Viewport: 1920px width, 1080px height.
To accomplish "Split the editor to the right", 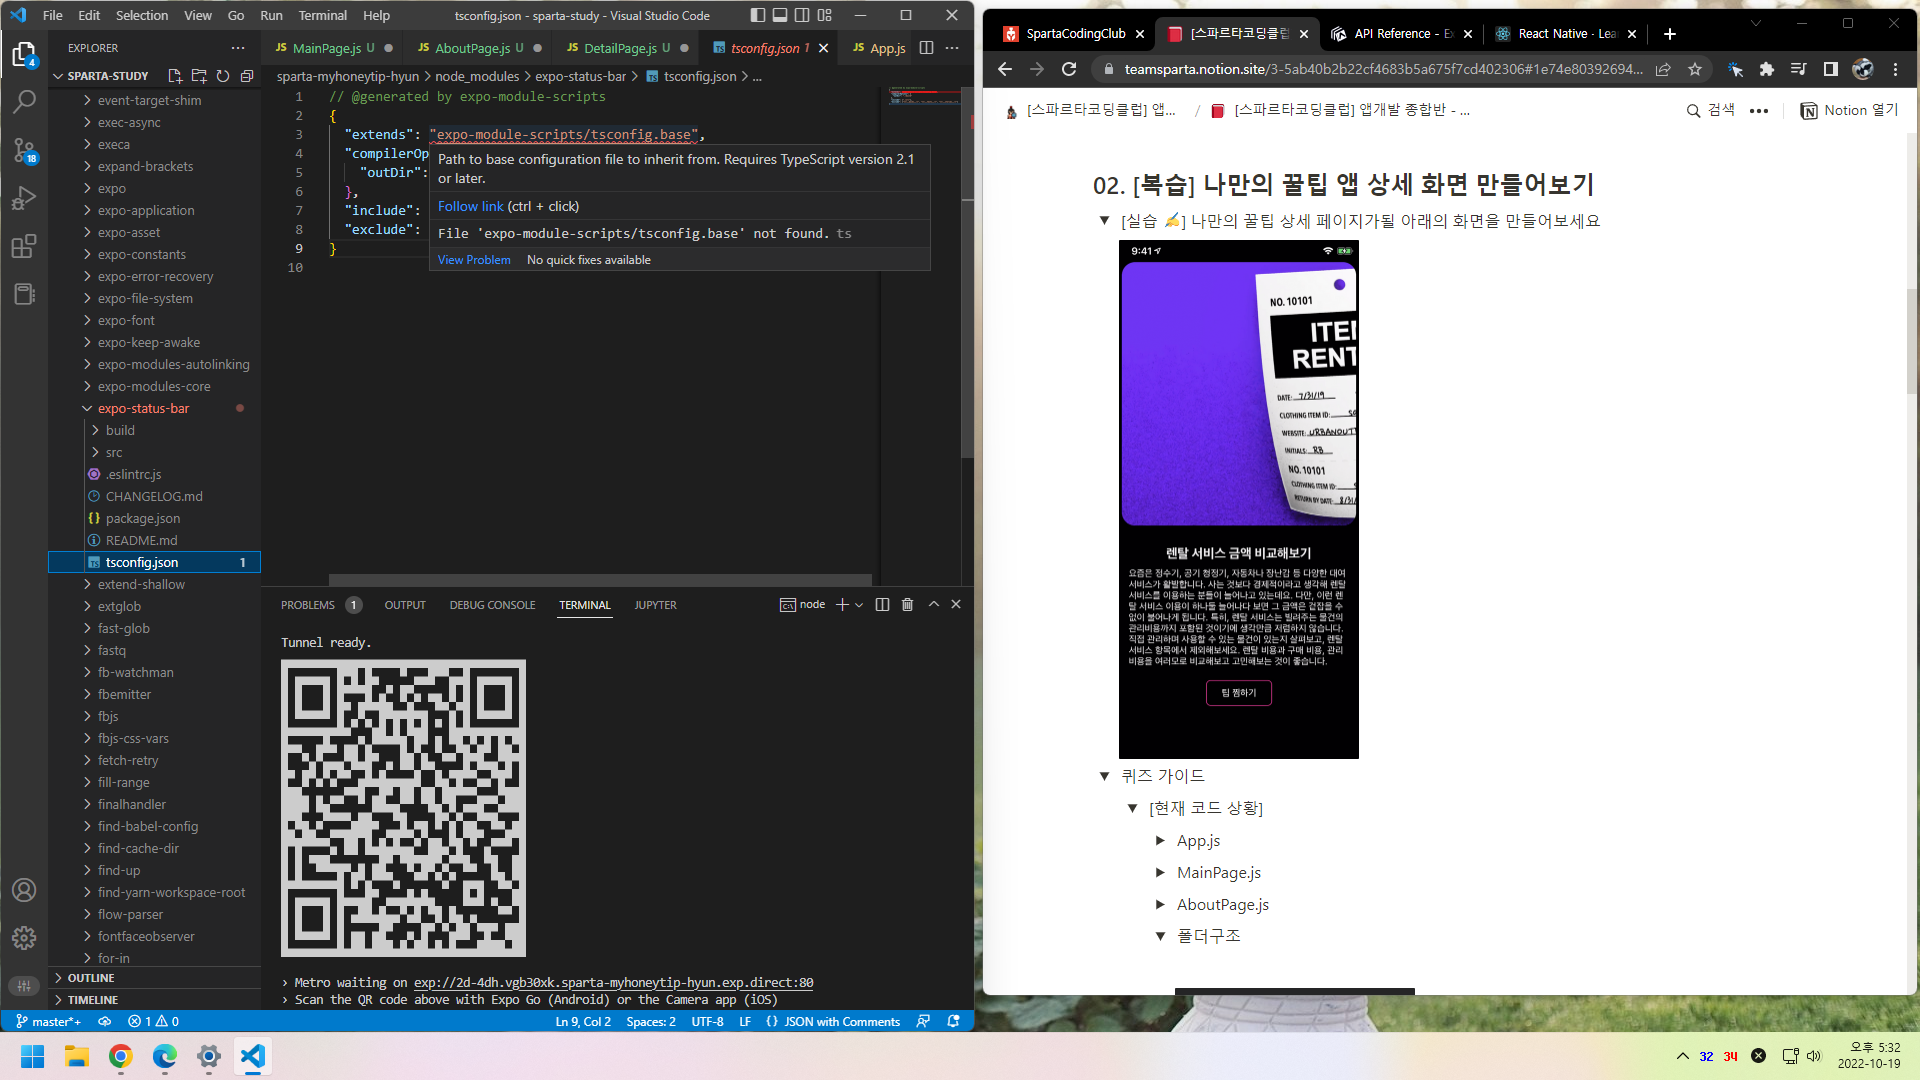I will [926, 48].
